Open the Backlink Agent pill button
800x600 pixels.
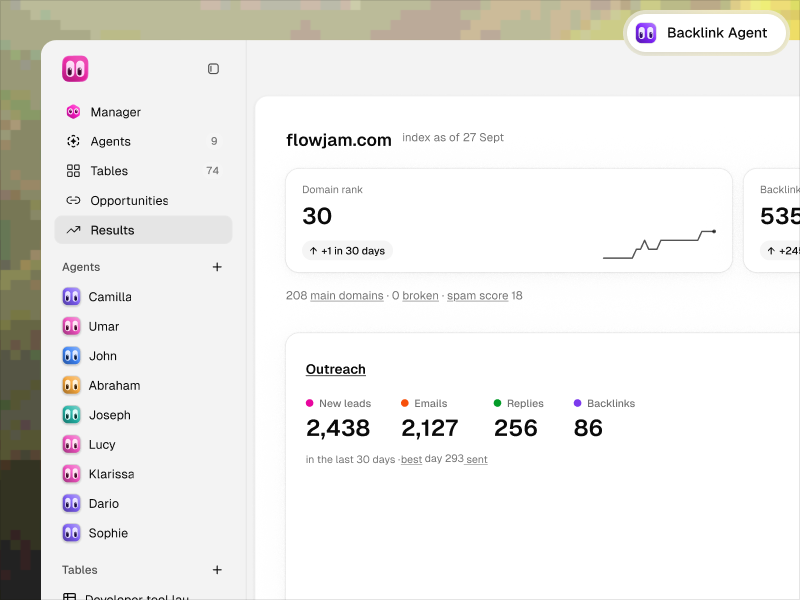click(x=706, y=33)
